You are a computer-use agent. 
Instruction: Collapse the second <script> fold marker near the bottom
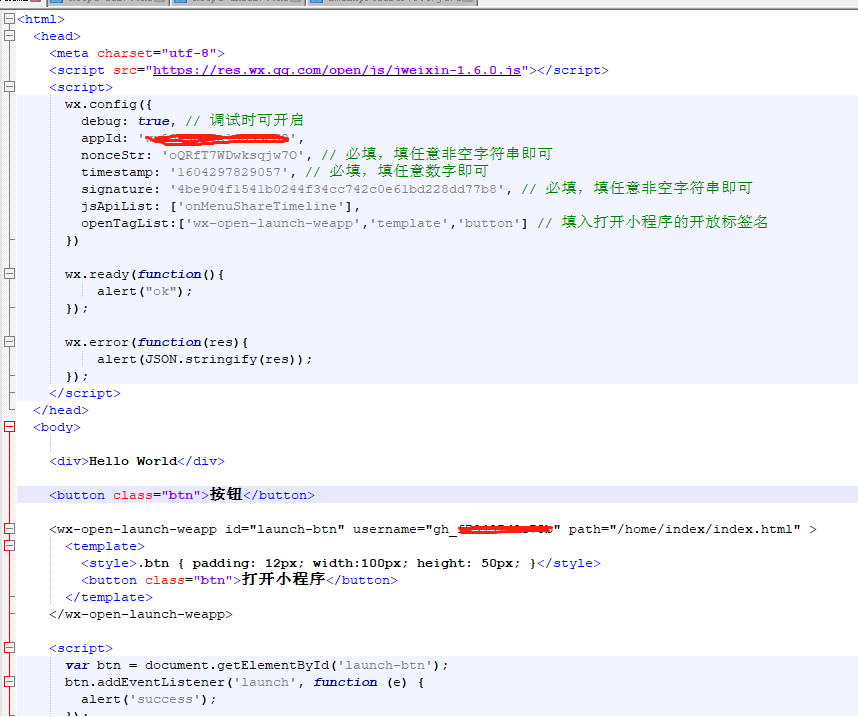(x=9, y=647)
